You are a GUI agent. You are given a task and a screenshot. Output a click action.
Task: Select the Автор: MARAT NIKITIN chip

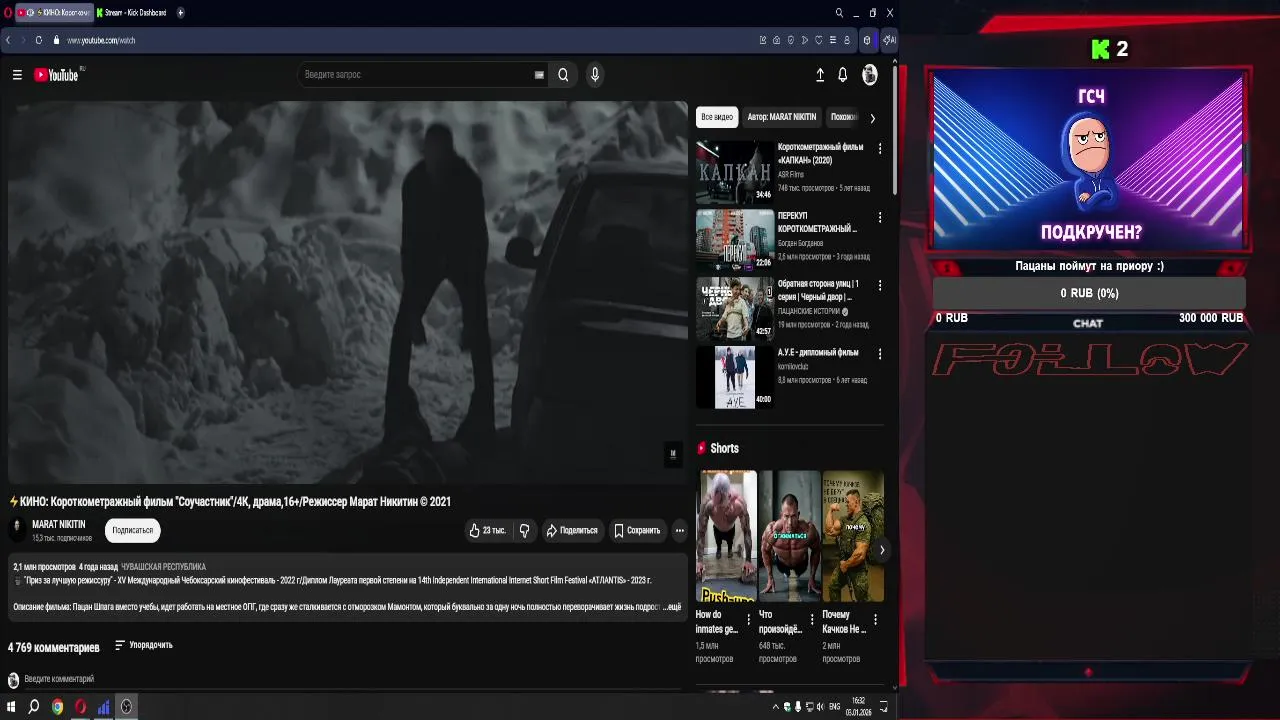tap(782, 117)
